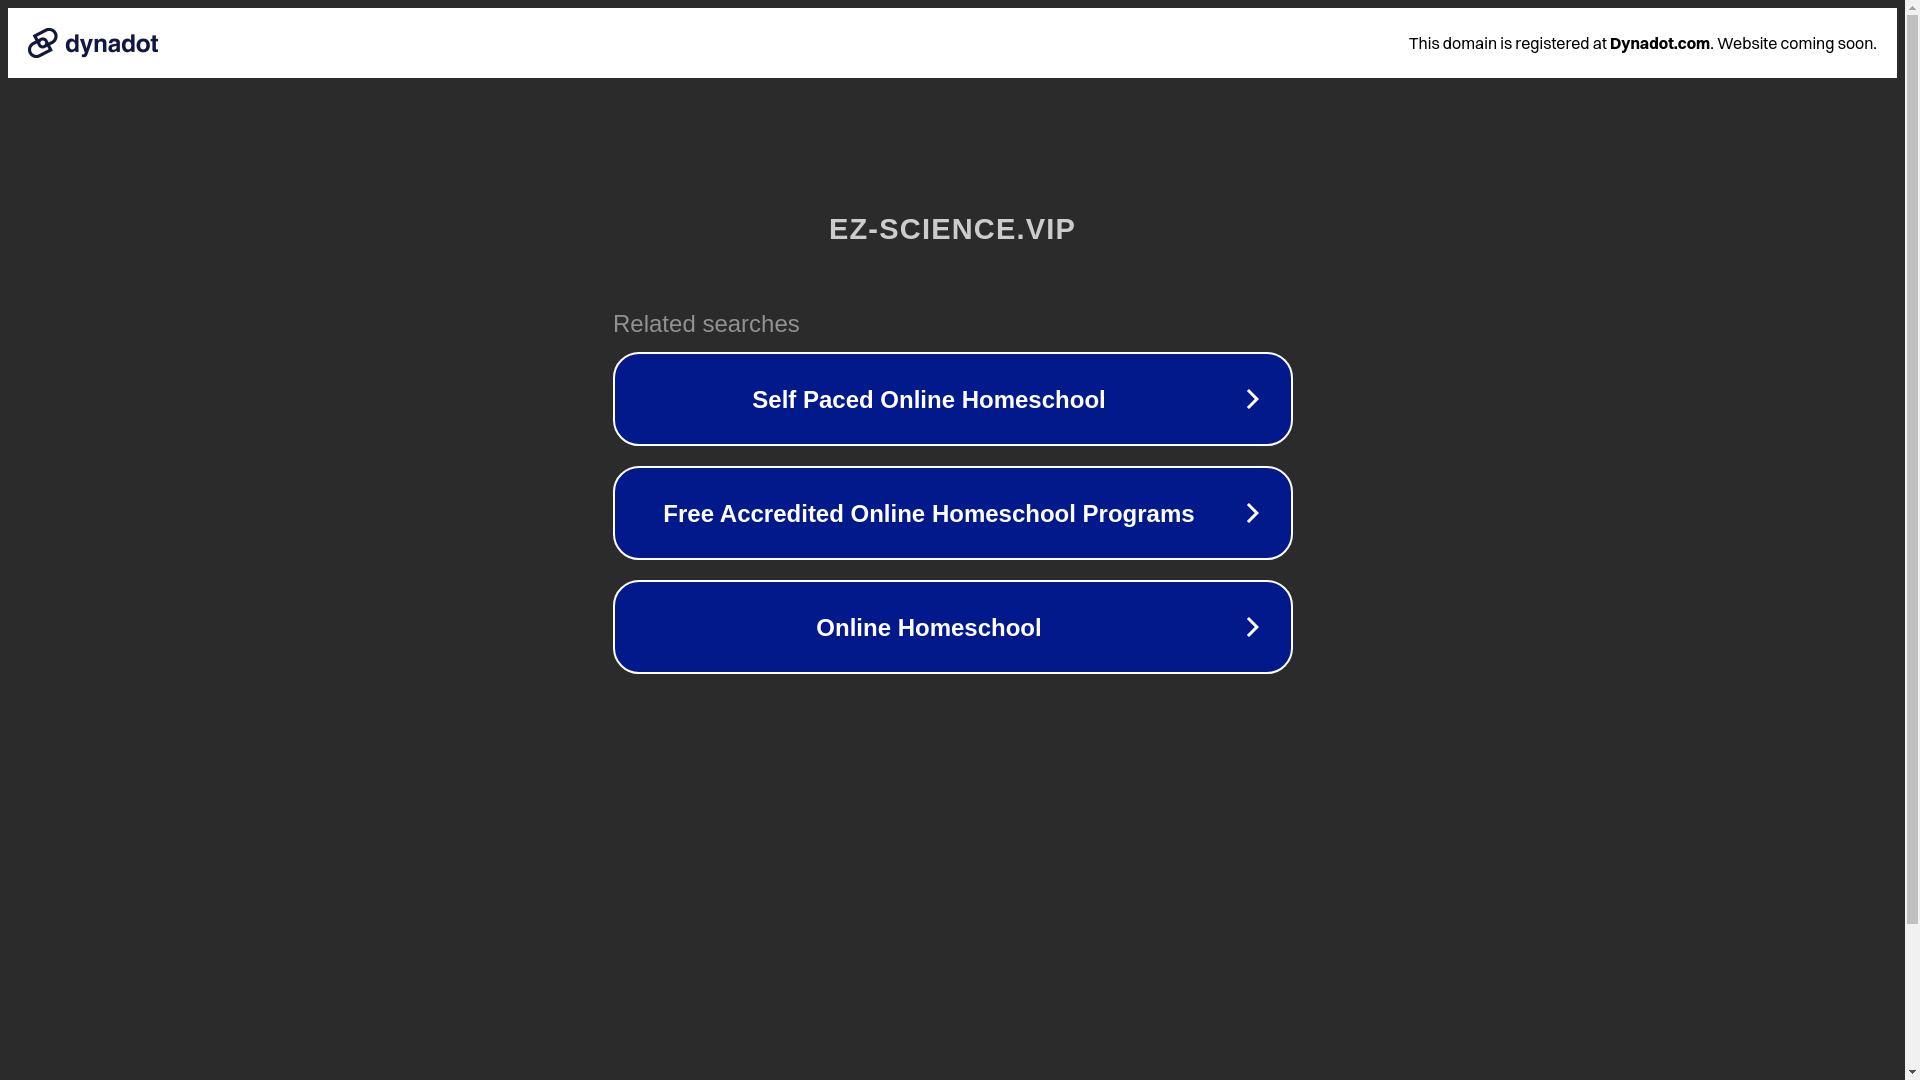
Task: Open the Online Homeschool search result
Action: 952,627
